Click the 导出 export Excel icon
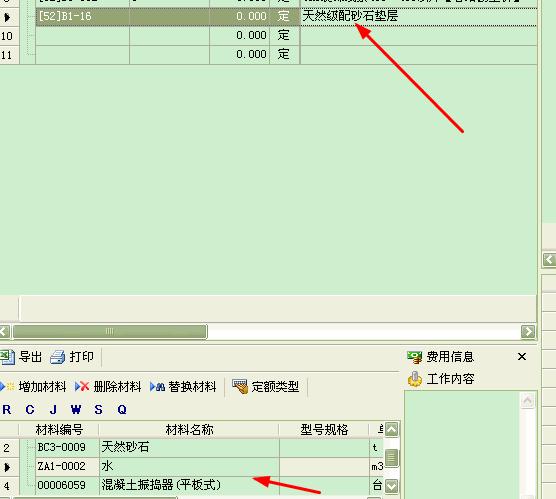The width and height of the screenshot is (556, 499). (7, 357)
